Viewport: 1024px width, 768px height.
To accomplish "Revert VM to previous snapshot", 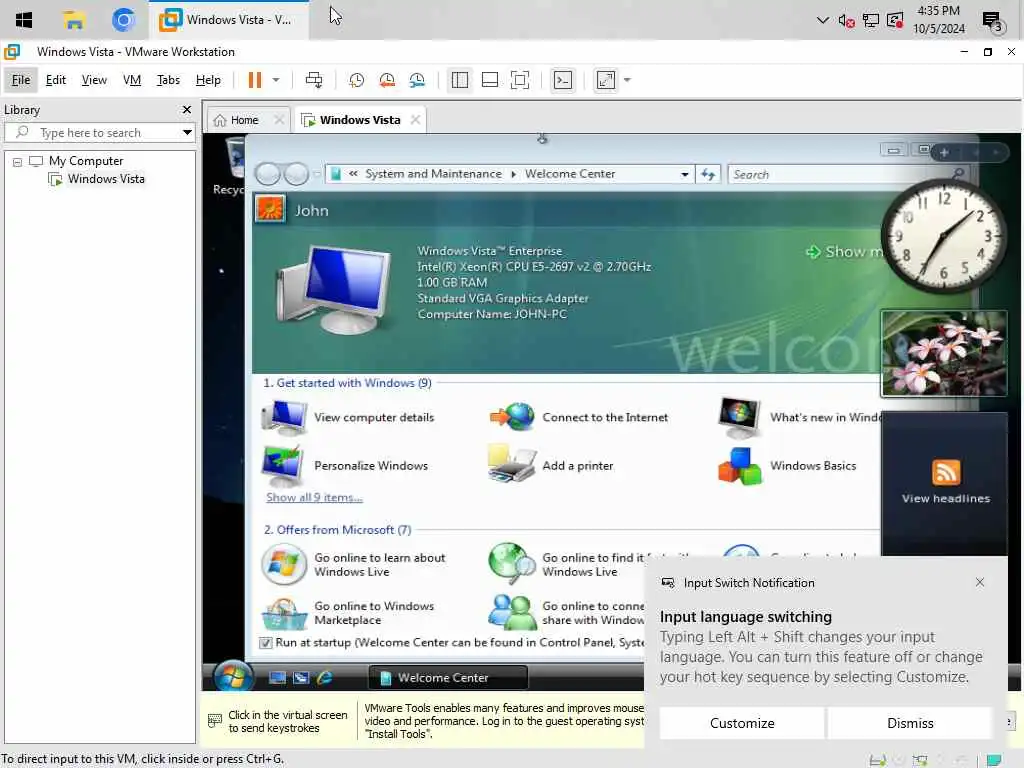I will coord(387,80).
